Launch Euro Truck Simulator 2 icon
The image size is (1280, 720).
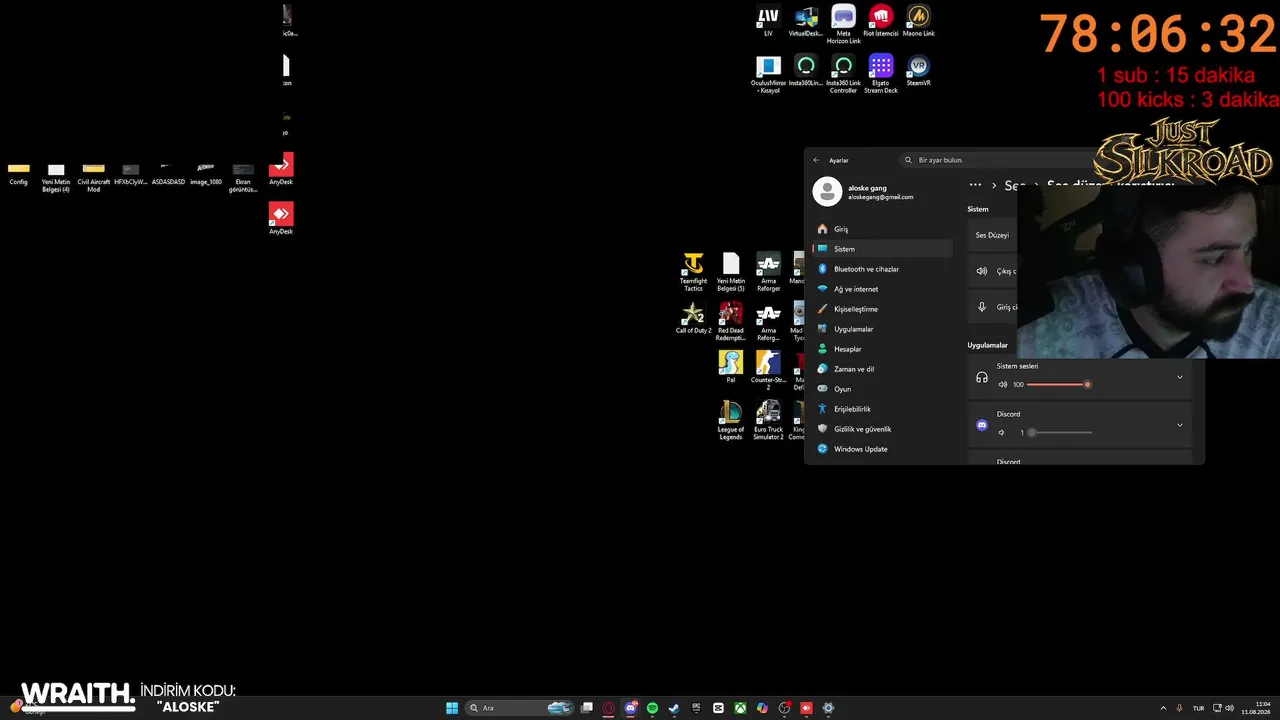tap(768, 421)
